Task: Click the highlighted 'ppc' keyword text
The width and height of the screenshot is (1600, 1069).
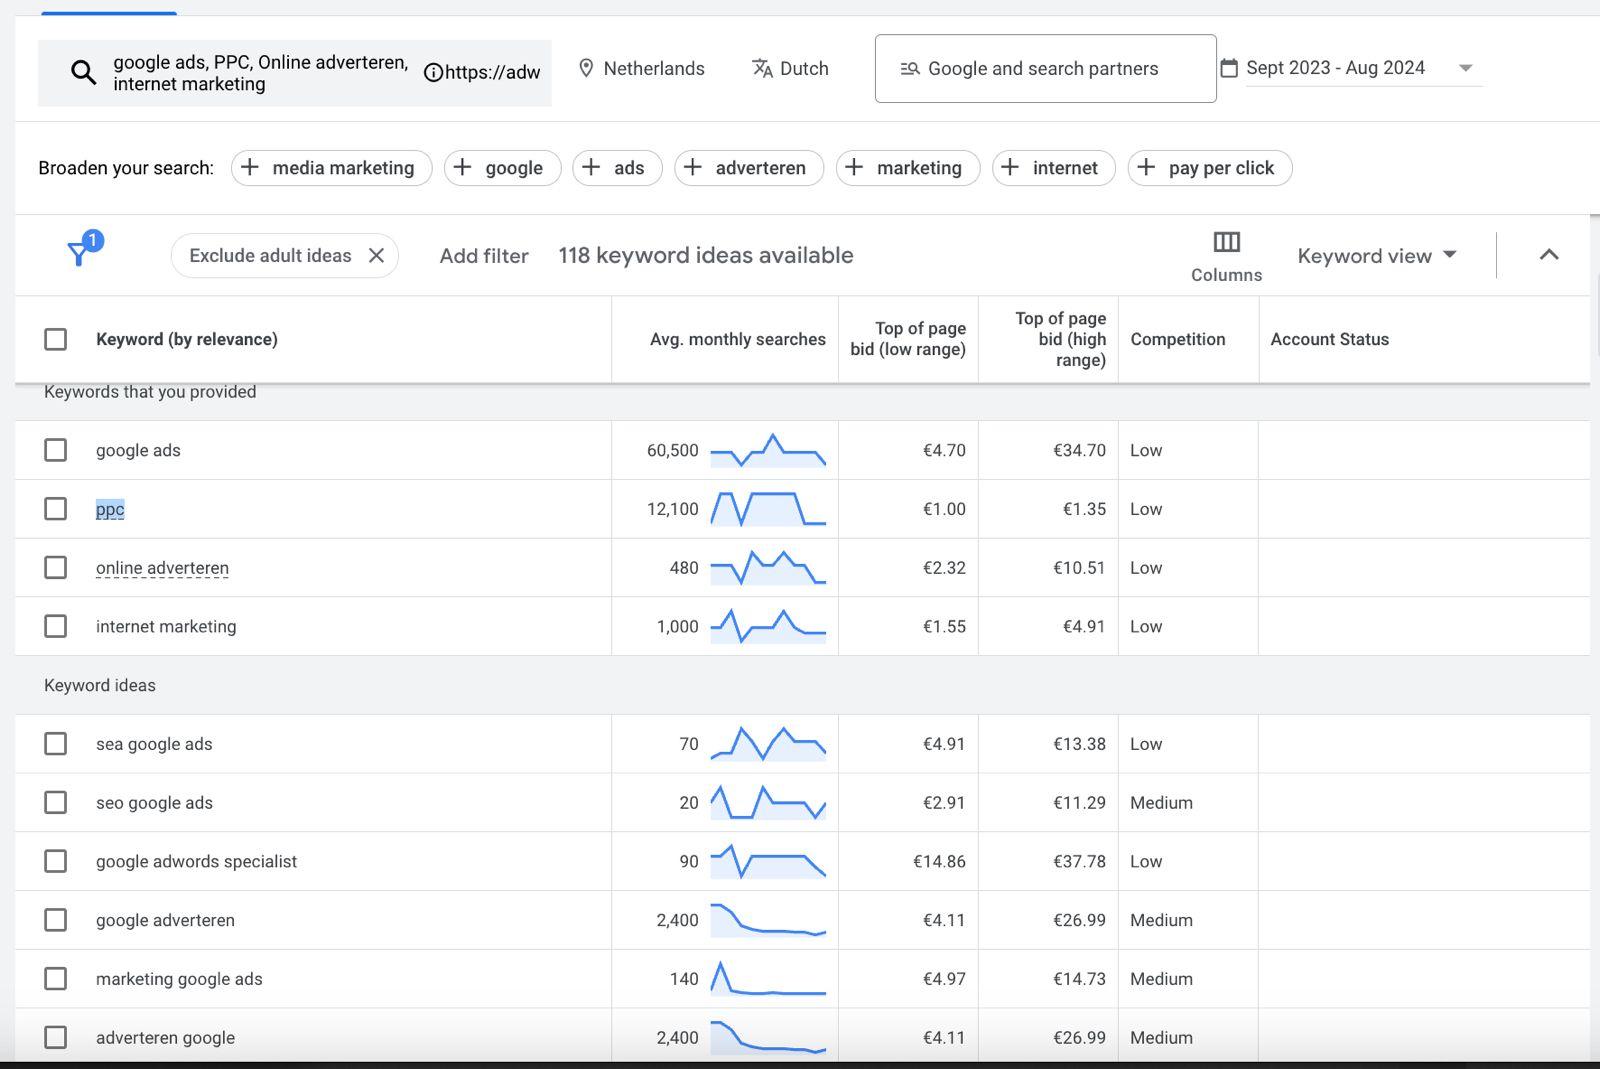Action: click(110, 509)
